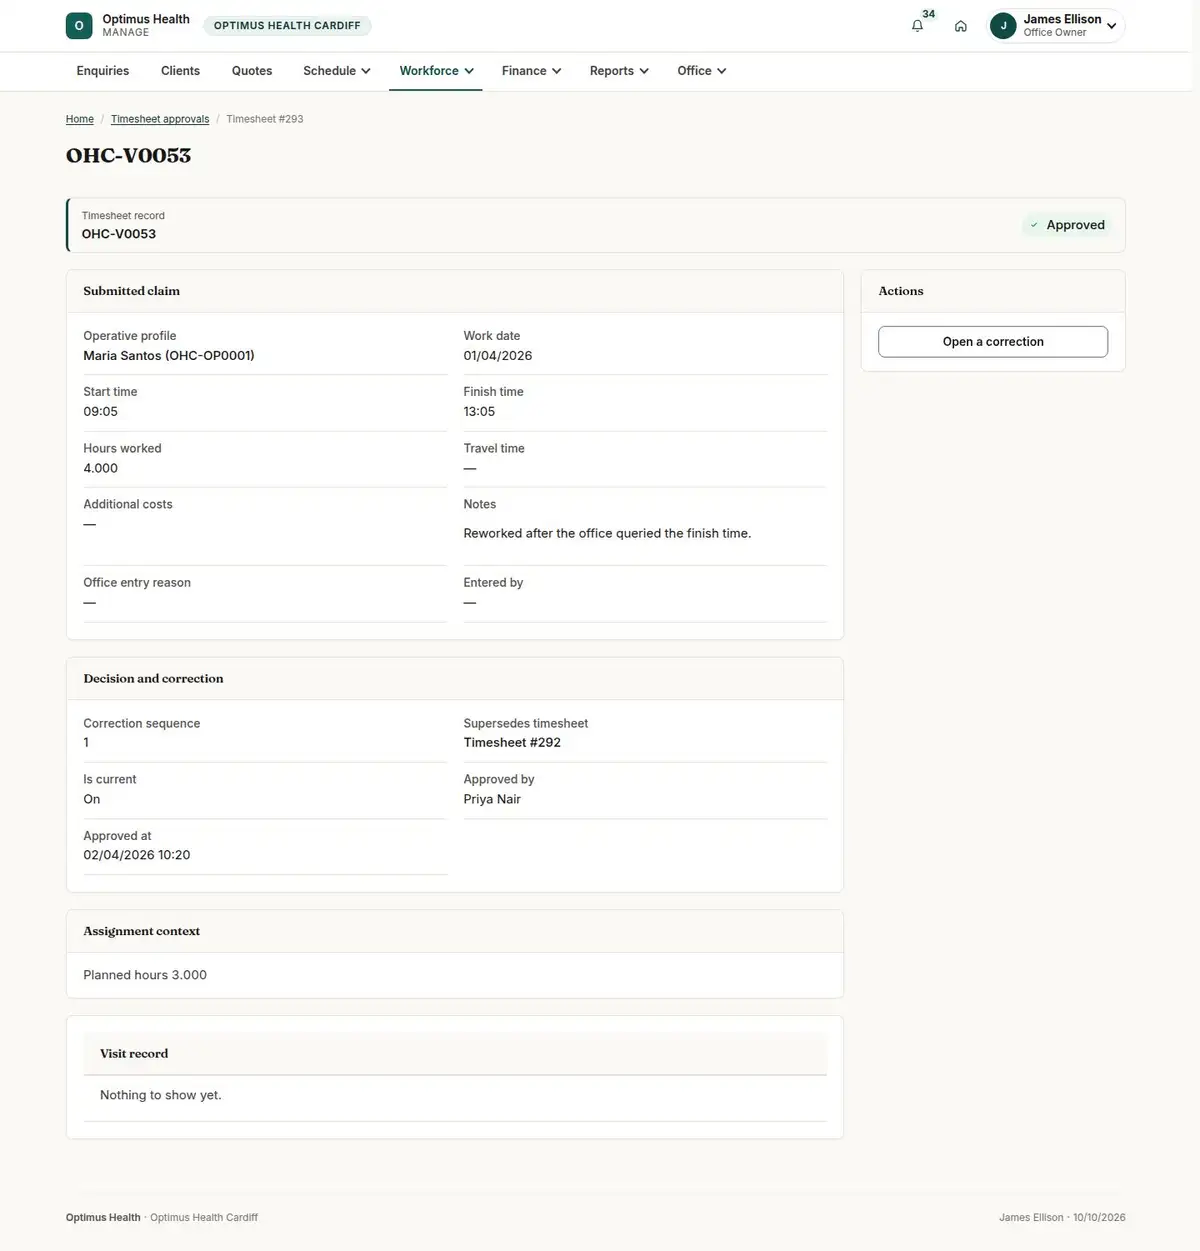Open the notifications bell icon
The height and width of the screenshot is (1251, 1200).
pos(917,26)
